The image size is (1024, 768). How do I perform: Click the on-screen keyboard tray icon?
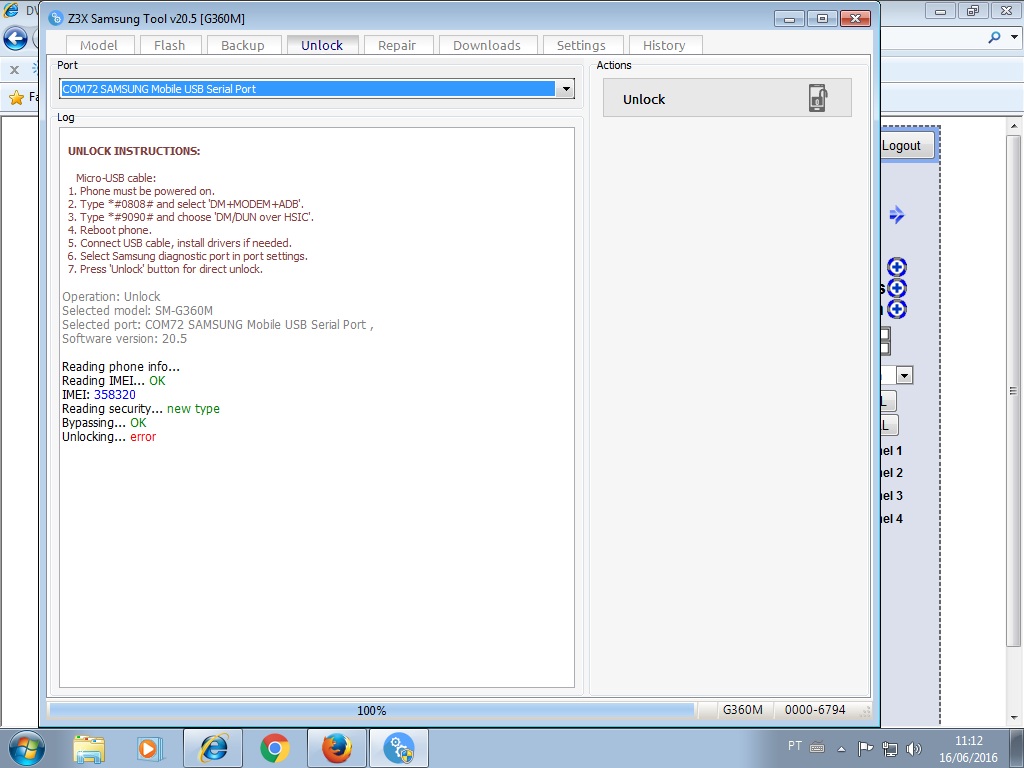817,748
